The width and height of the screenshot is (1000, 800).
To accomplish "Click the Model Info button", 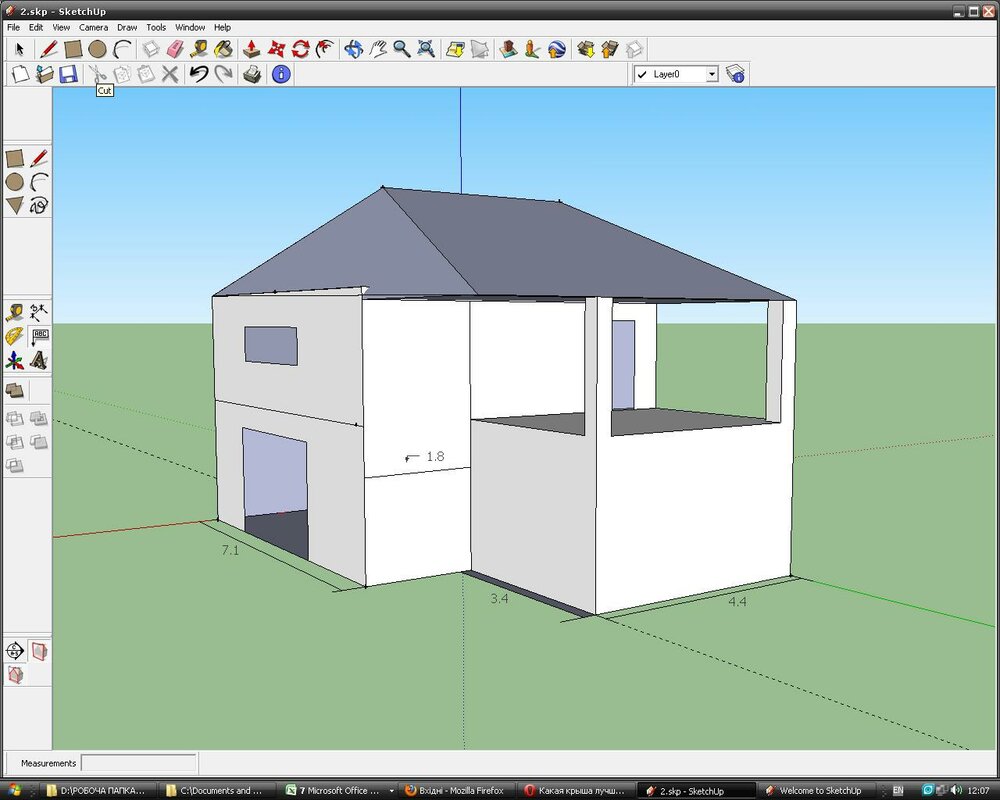I will pos(281,74).
